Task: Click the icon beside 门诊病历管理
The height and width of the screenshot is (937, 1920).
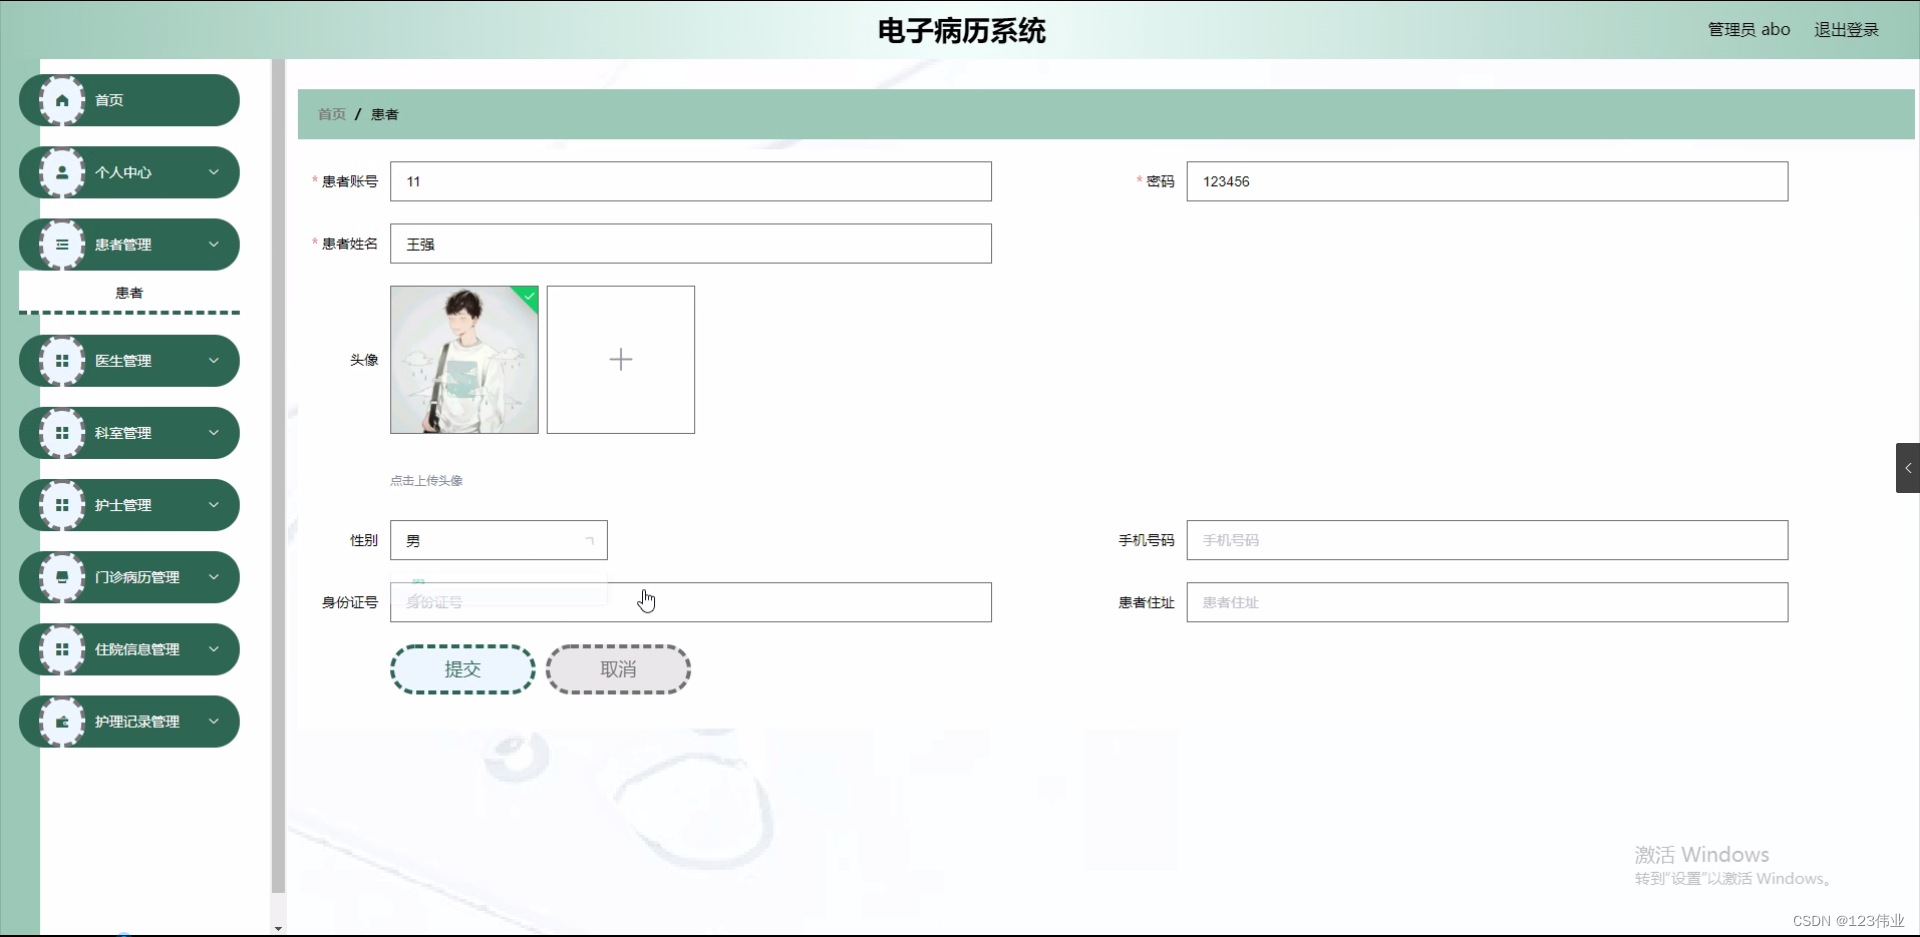Action: click(62, 577)
